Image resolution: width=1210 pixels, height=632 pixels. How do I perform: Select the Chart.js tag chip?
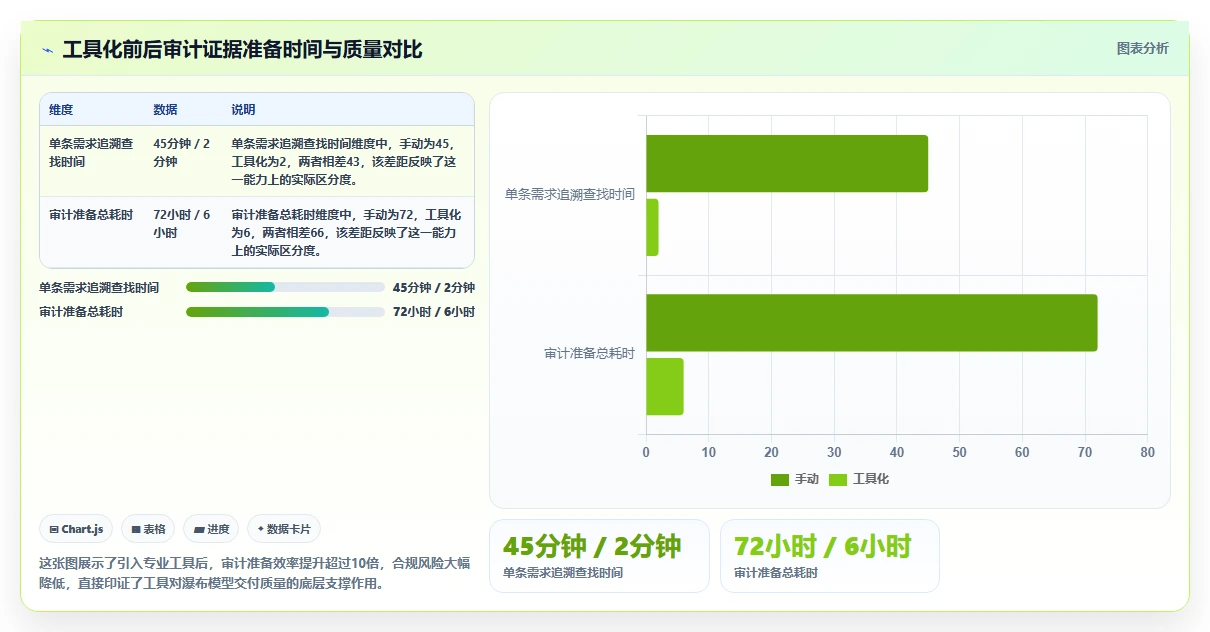tap(76, 529)
